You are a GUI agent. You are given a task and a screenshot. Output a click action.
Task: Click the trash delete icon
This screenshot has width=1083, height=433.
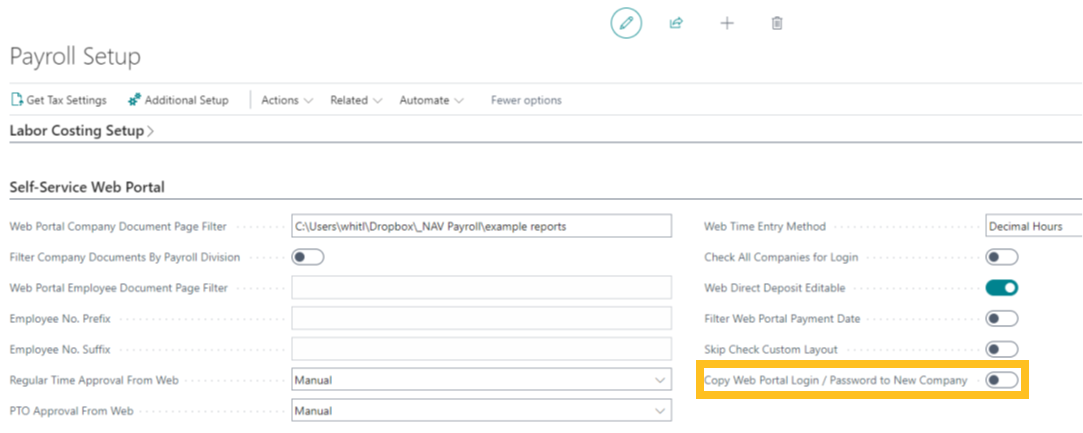pos(777,23)
